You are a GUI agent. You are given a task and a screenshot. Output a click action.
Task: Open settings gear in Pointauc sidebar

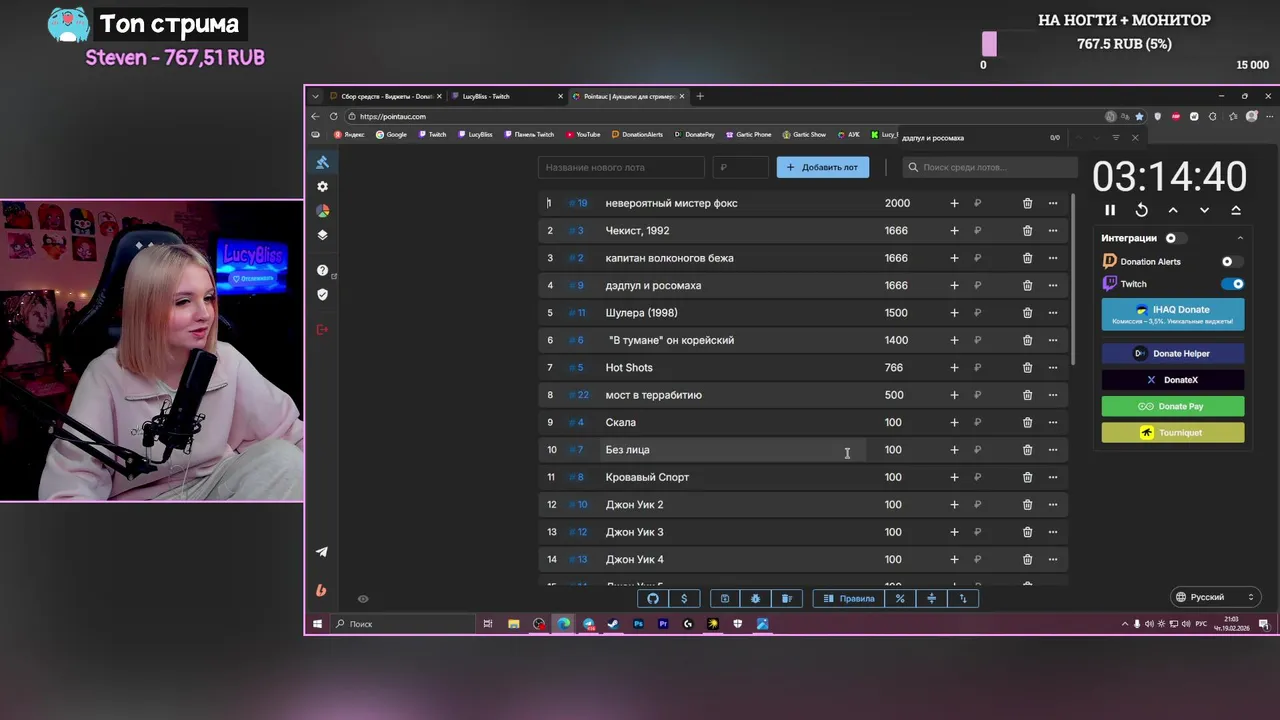(x=322, y=187)
